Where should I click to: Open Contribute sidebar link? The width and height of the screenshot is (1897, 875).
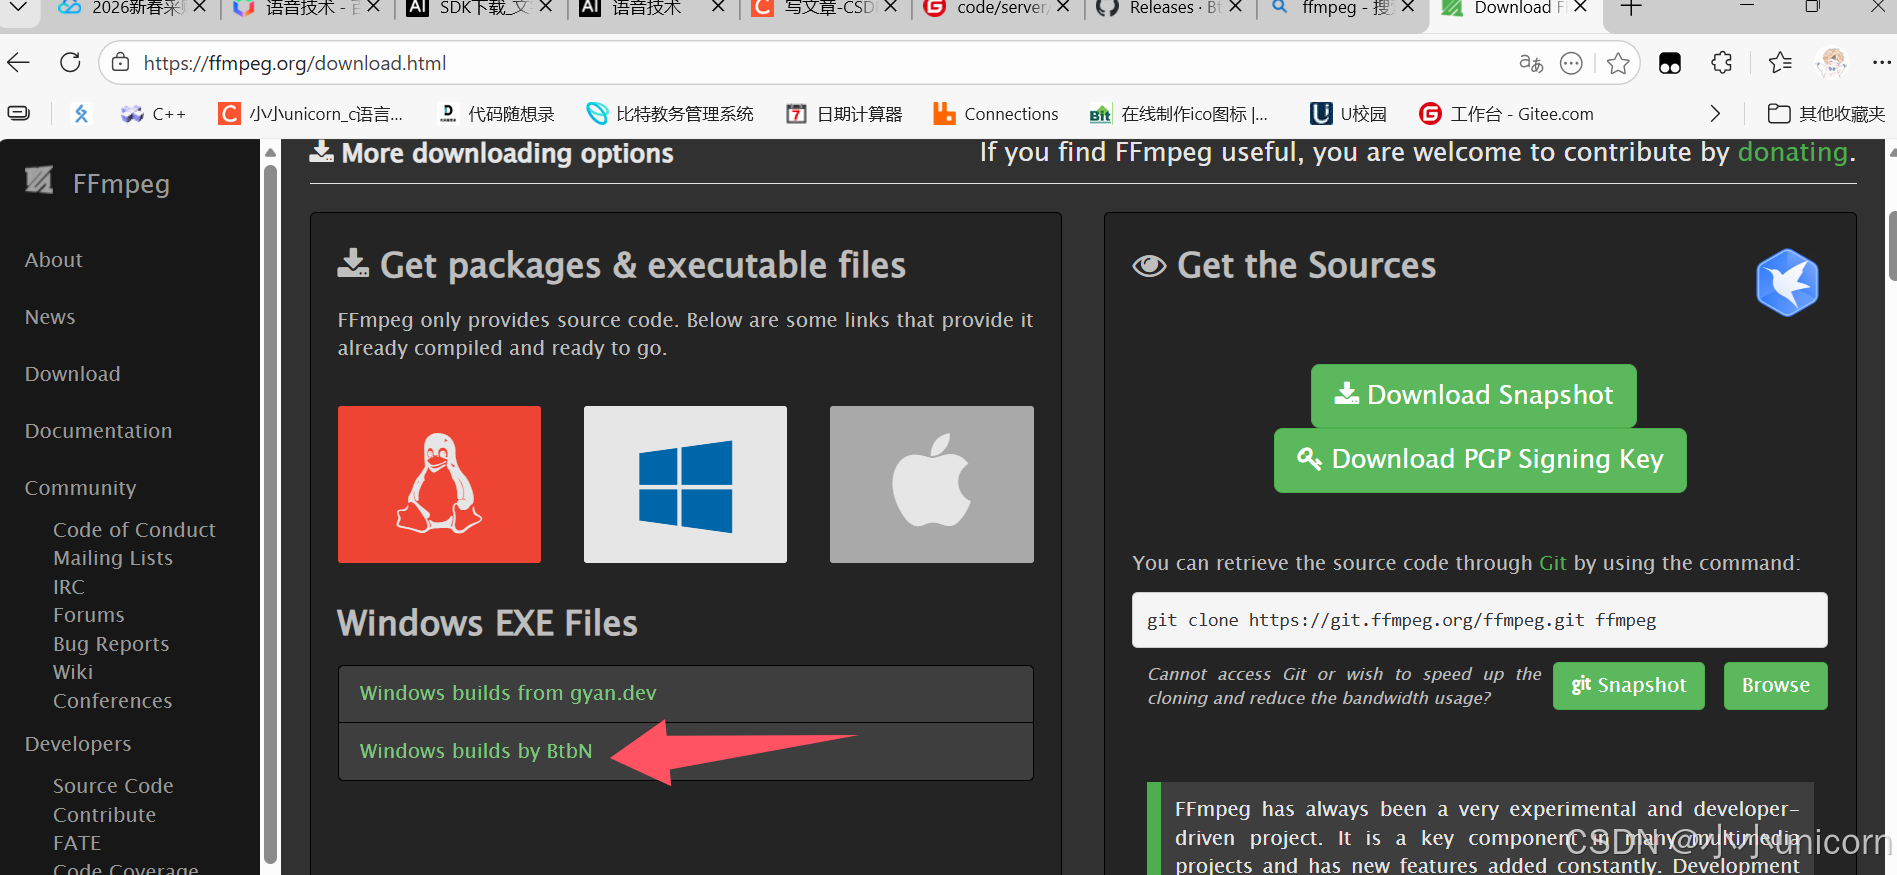point(104,815)
